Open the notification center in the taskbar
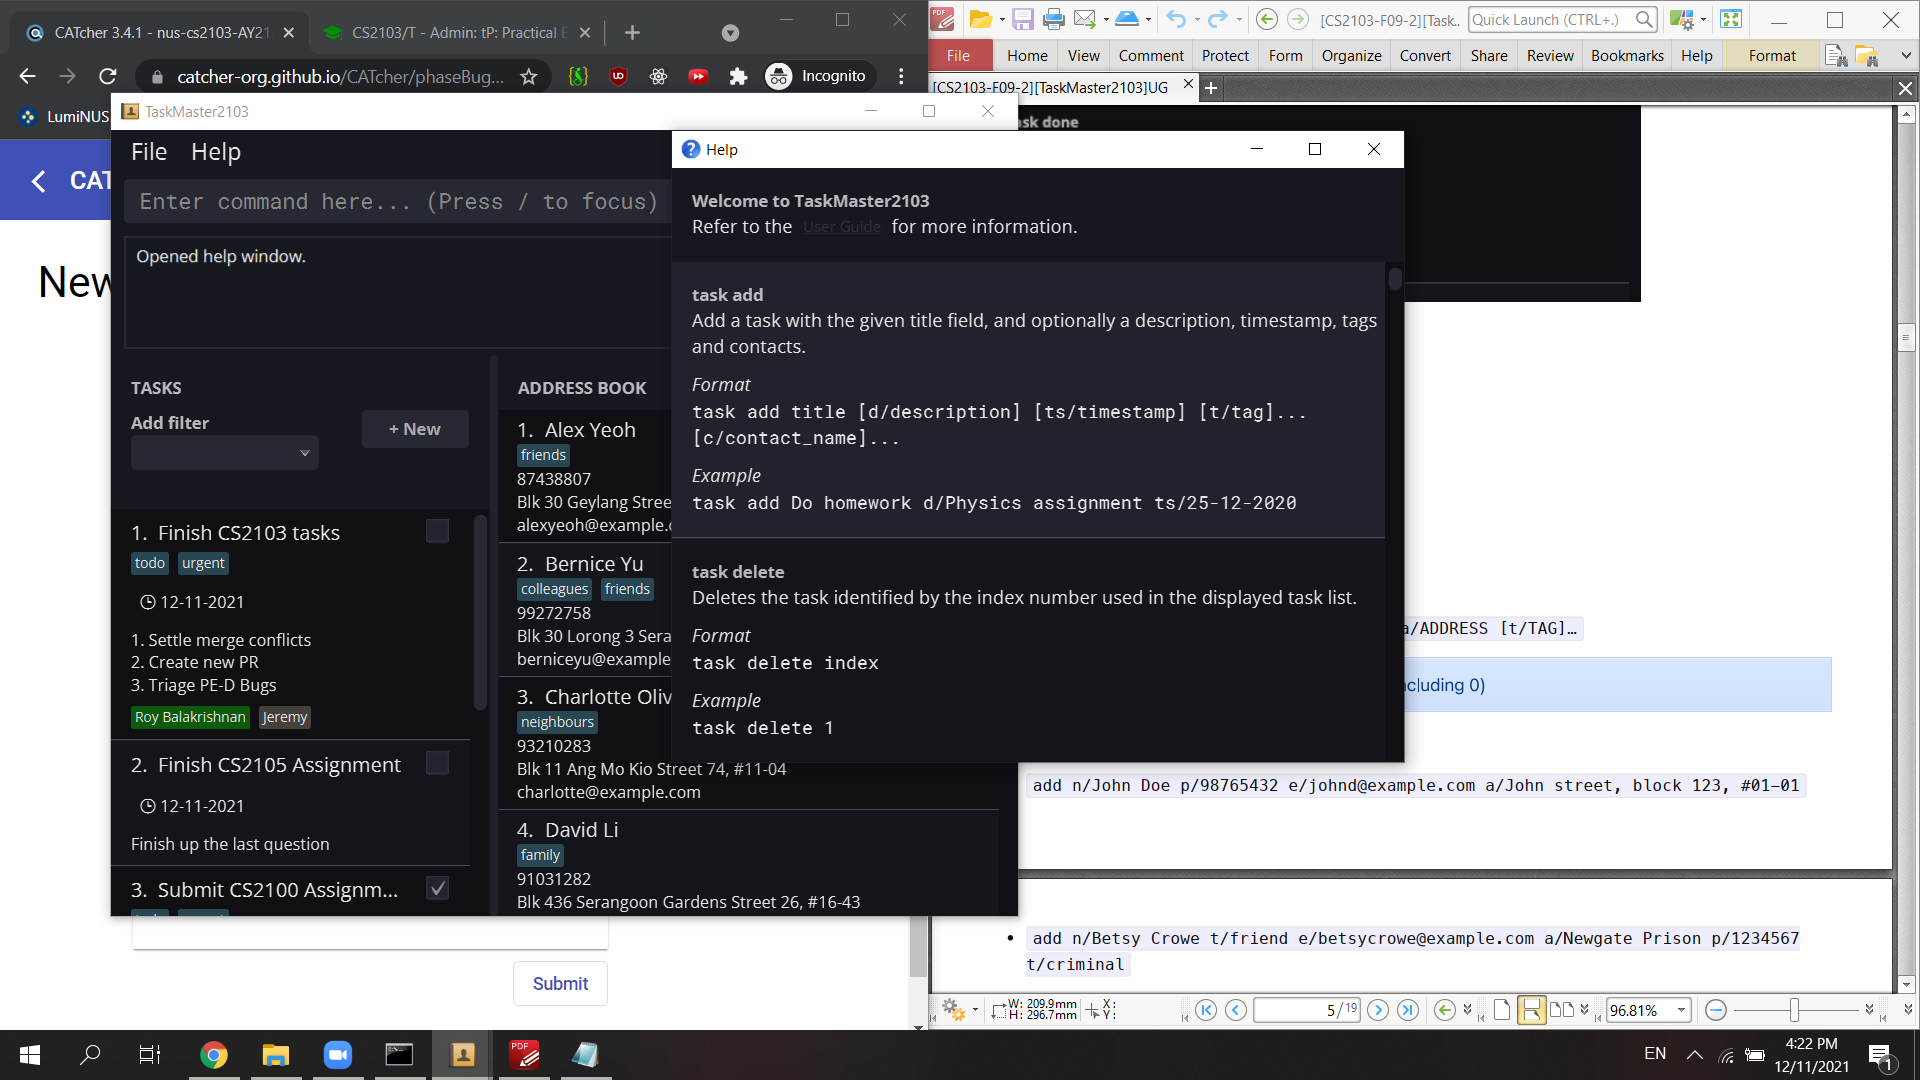 coord(1881,1055)
